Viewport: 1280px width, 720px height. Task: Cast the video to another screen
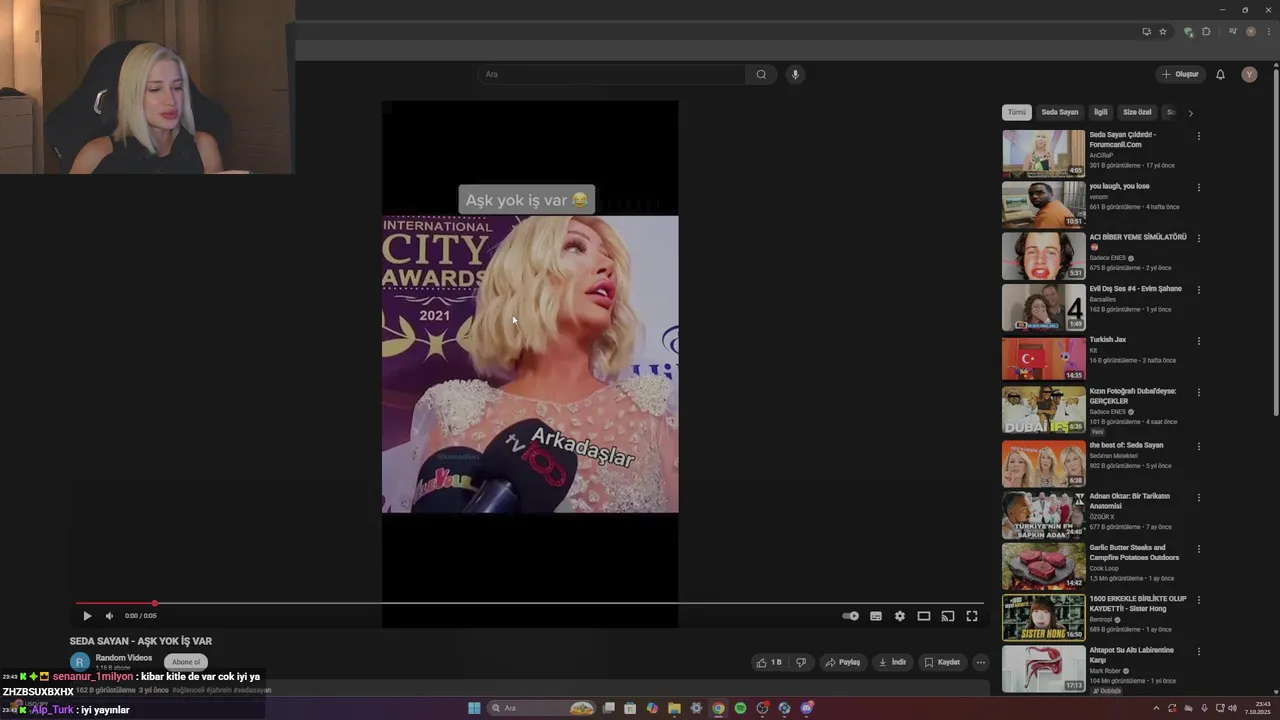click(948, 616)
